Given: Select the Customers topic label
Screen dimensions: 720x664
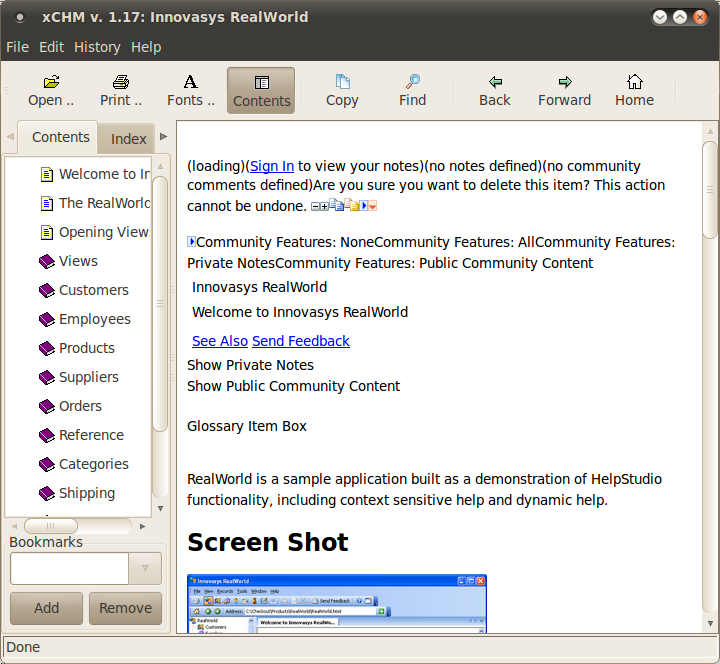Looking at the screenshot, I should [x=94, y=290].
